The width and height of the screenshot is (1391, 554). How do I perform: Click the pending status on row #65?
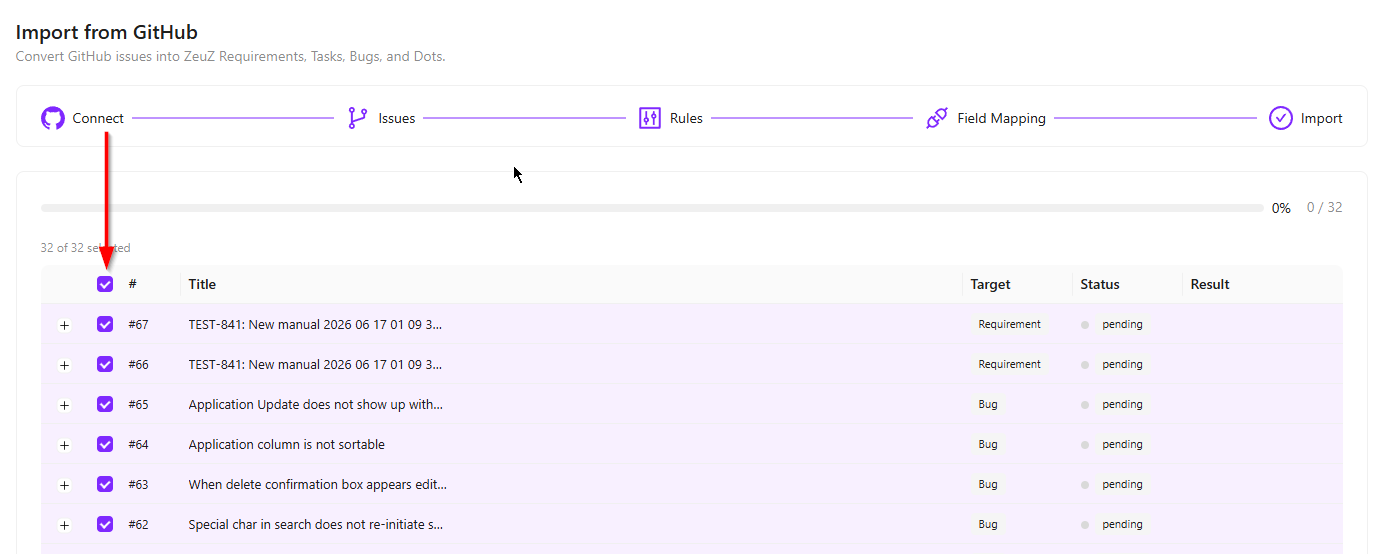(1122, 404)
